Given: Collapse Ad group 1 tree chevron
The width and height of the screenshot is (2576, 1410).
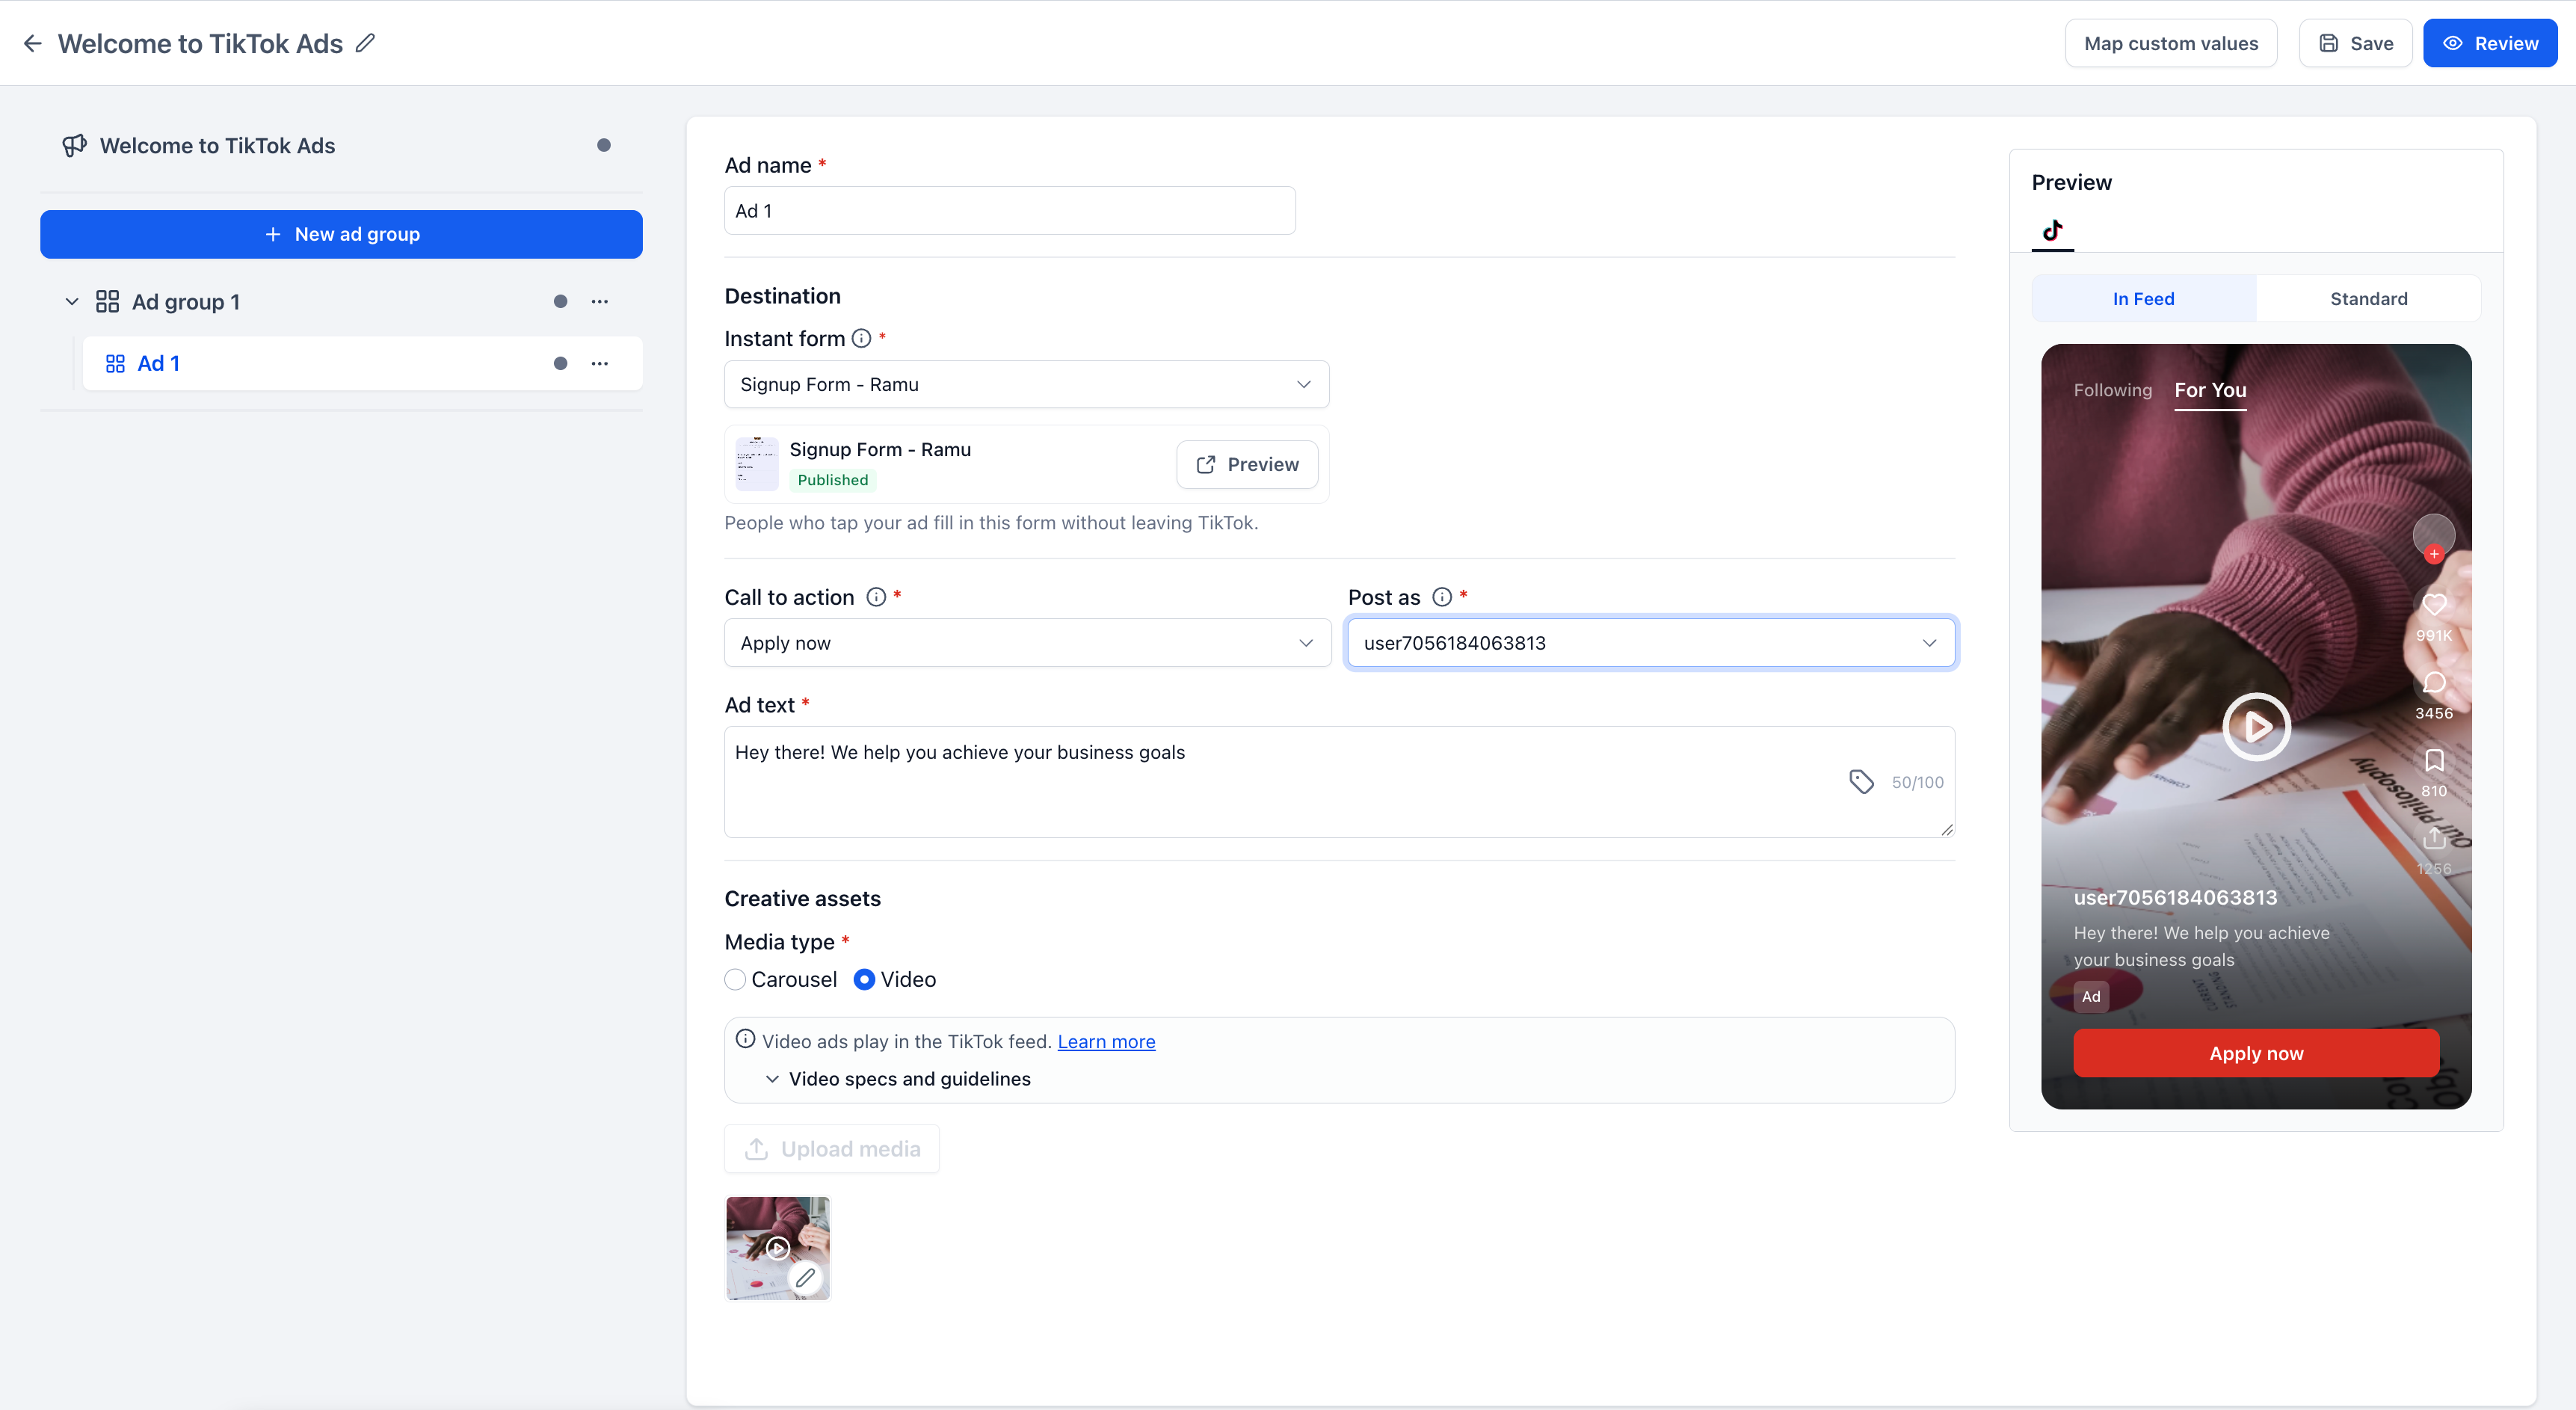Looking at the screenshot, I should (72, 301).
